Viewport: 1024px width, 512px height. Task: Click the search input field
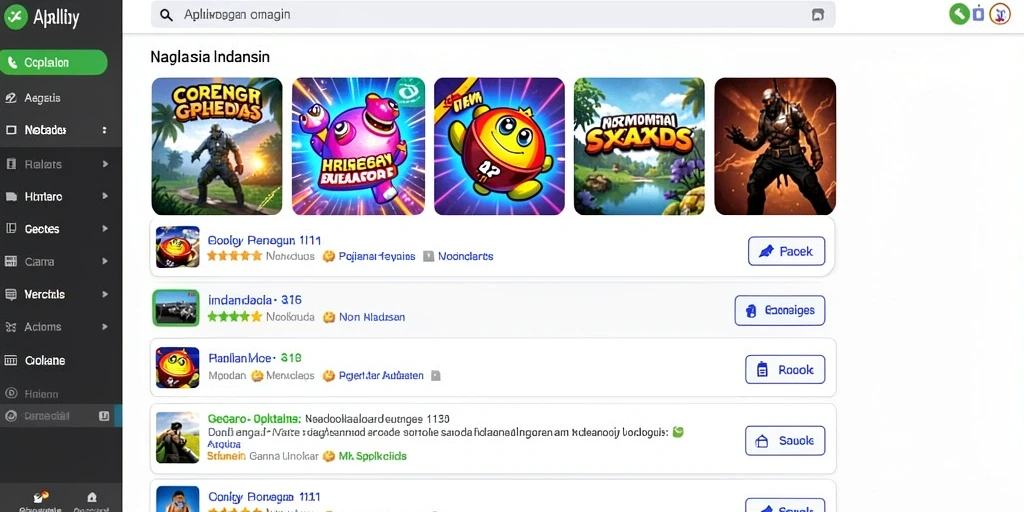pos(493,15)
